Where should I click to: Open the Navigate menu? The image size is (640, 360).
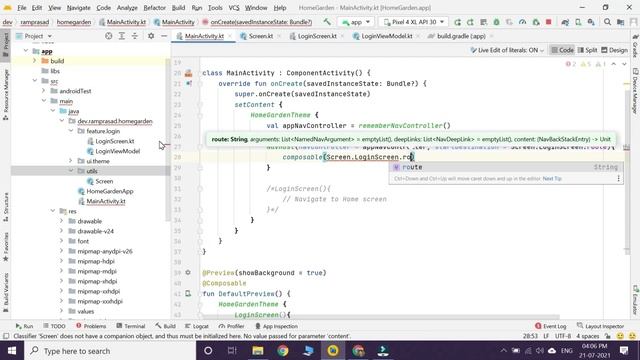pyautogui.click(x=78, y=8)
